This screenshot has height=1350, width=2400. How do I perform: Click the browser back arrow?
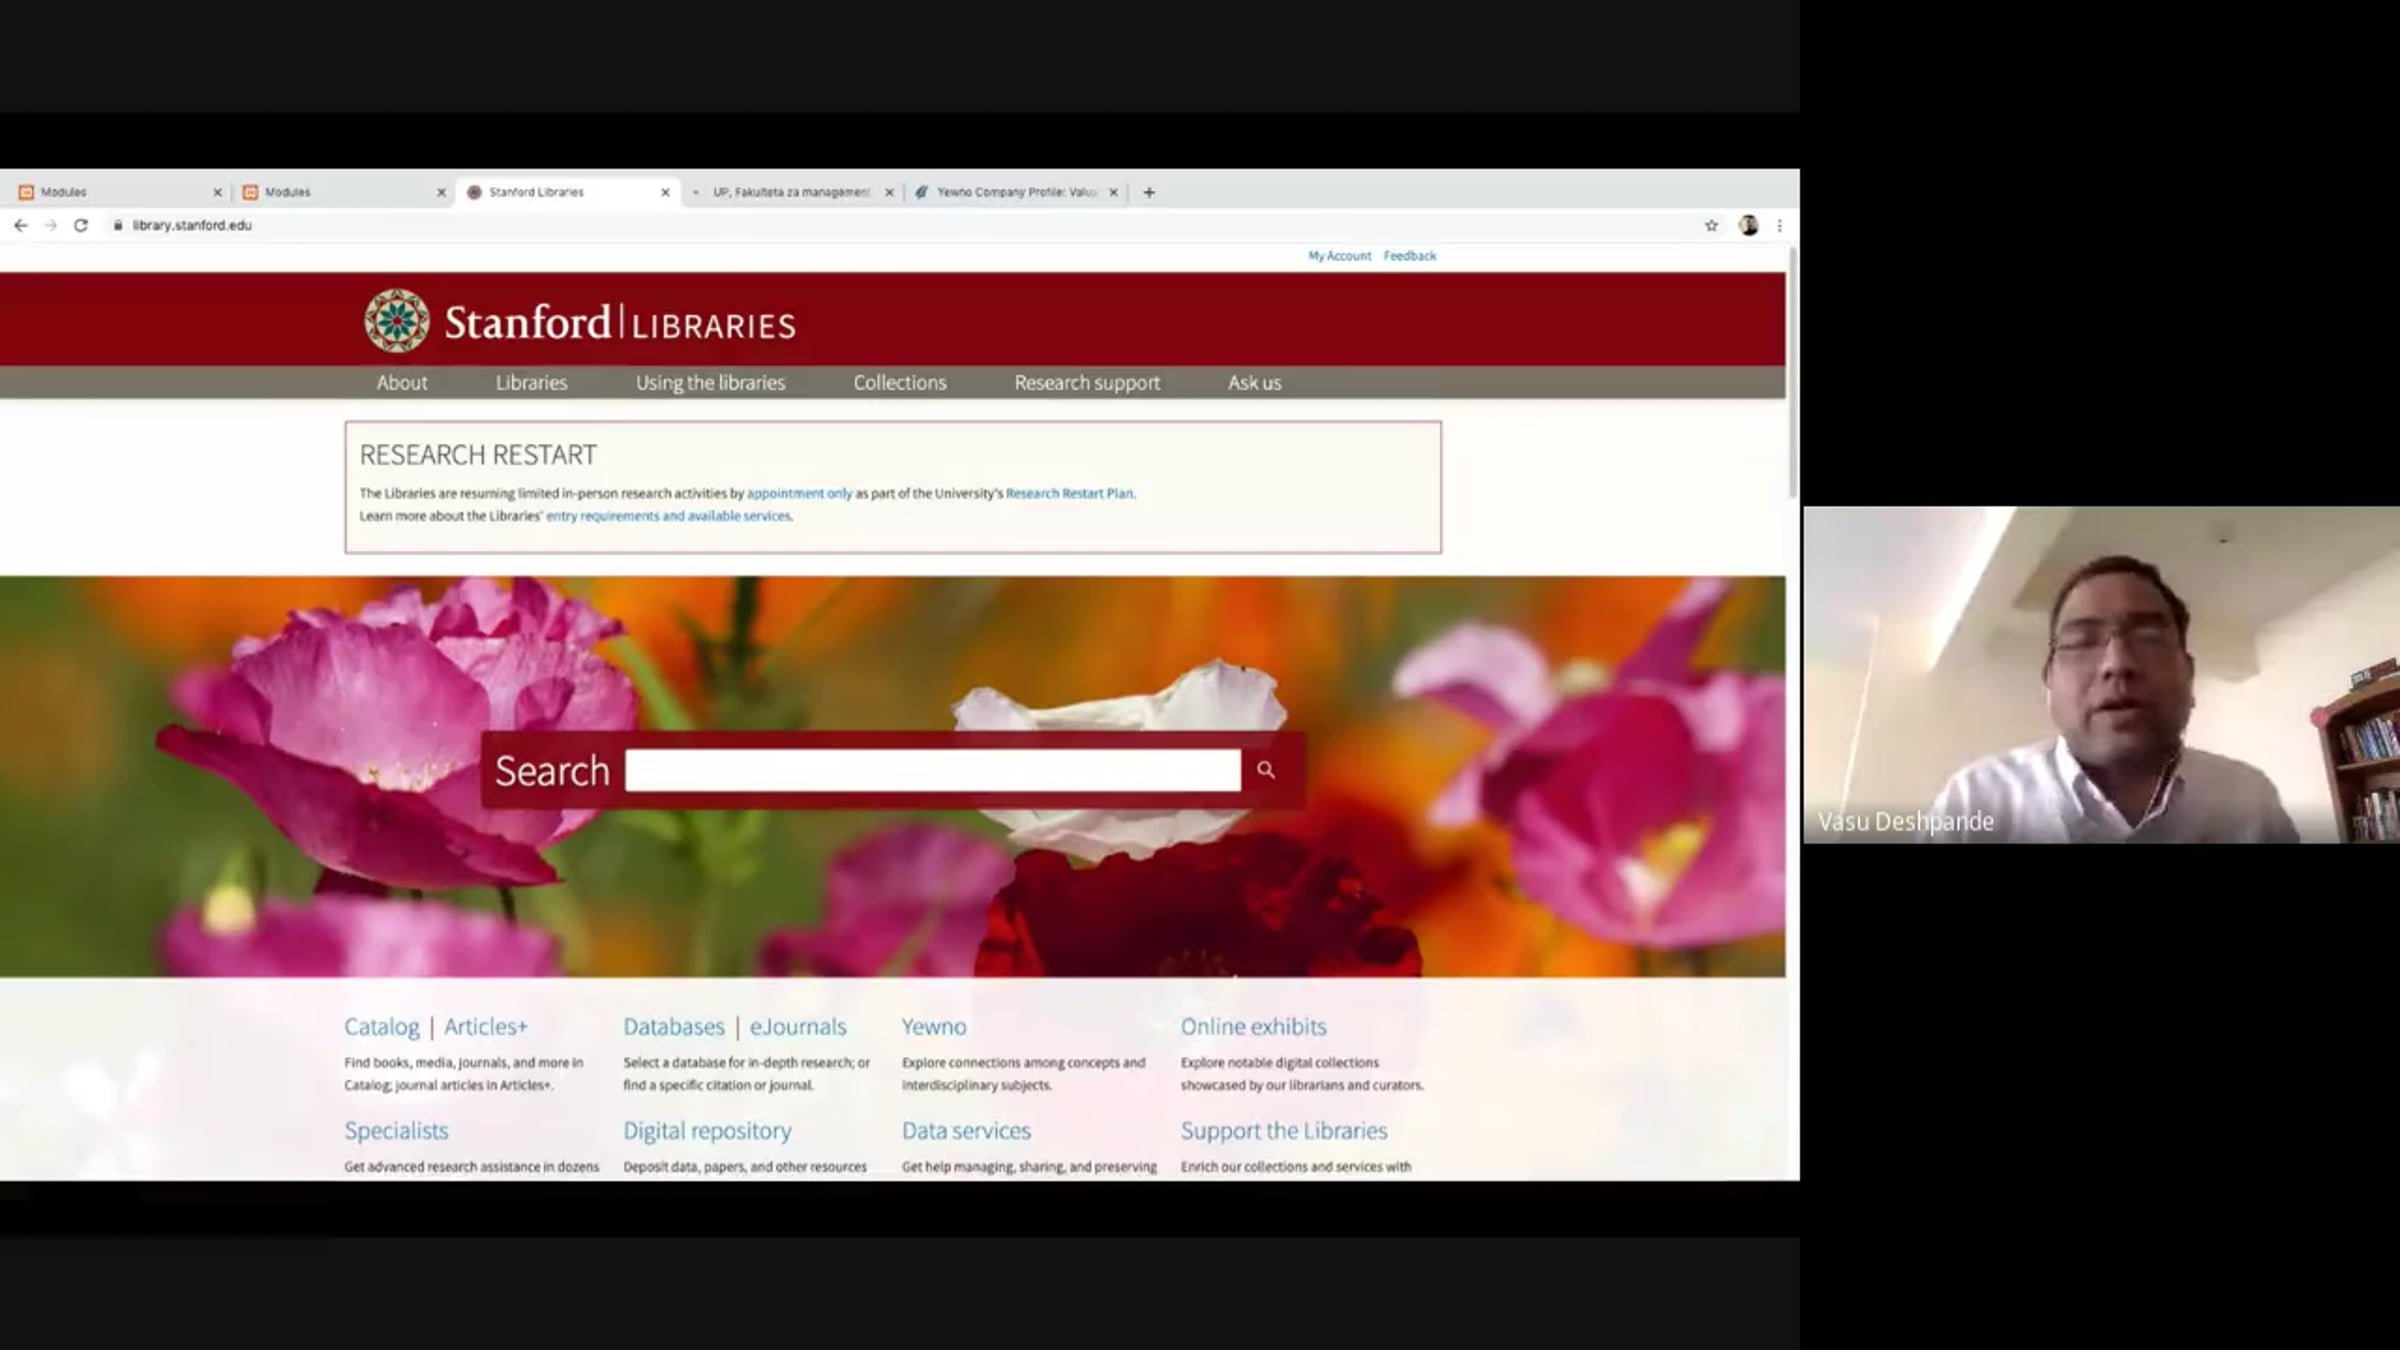[21, 225]
